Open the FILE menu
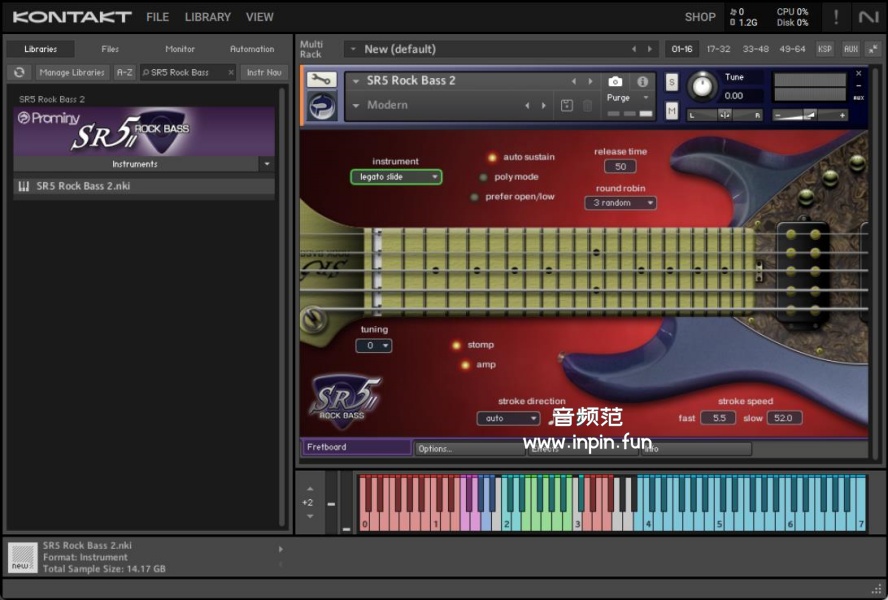The width and height of the screenshot is (888, 600). click(157, 17)
